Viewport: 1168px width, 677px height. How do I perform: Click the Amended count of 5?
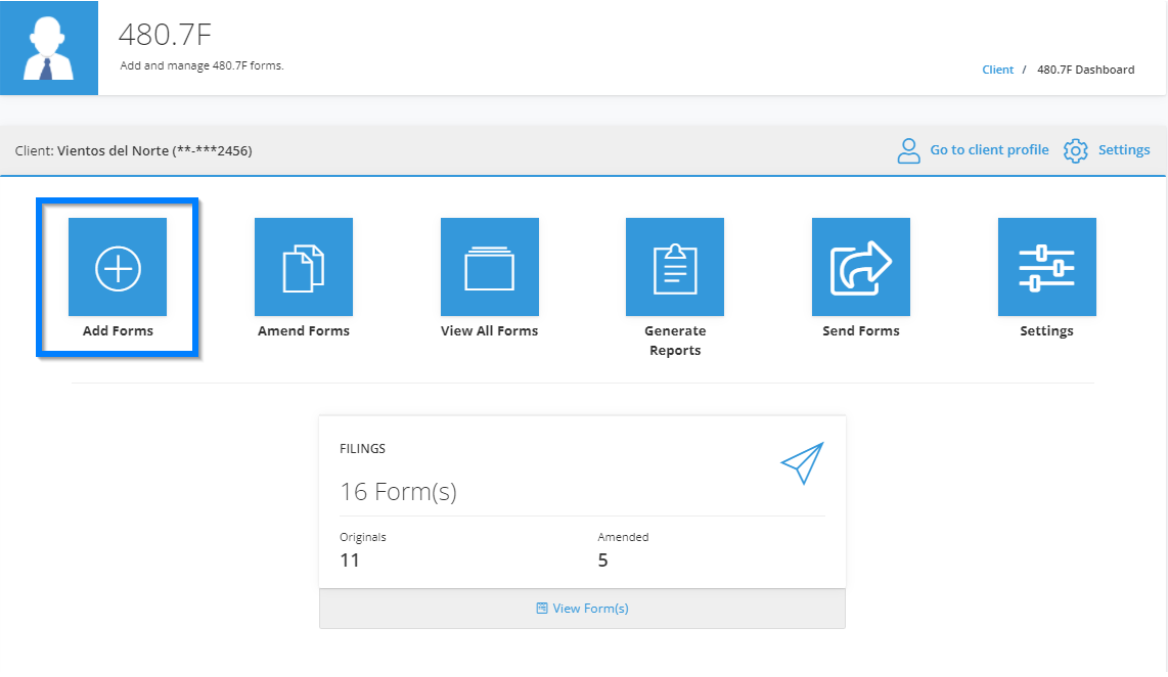click(603, 560)
